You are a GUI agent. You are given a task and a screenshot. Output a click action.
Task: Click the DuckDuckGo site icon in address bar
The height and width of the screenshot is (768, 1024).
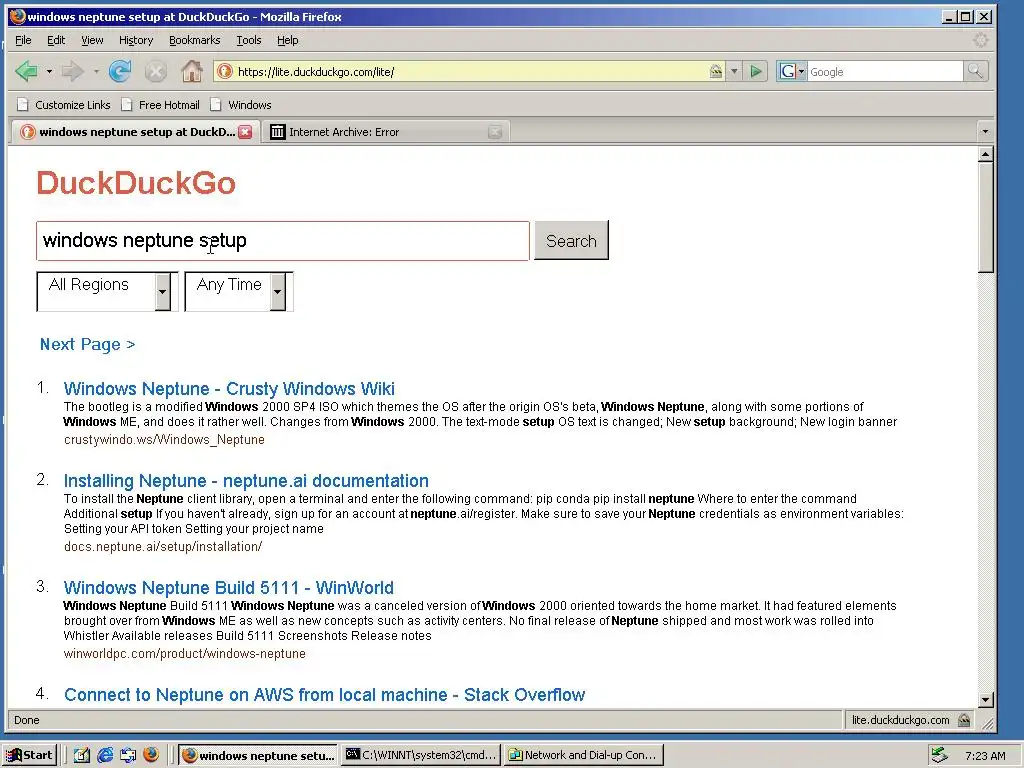(225, 71)
